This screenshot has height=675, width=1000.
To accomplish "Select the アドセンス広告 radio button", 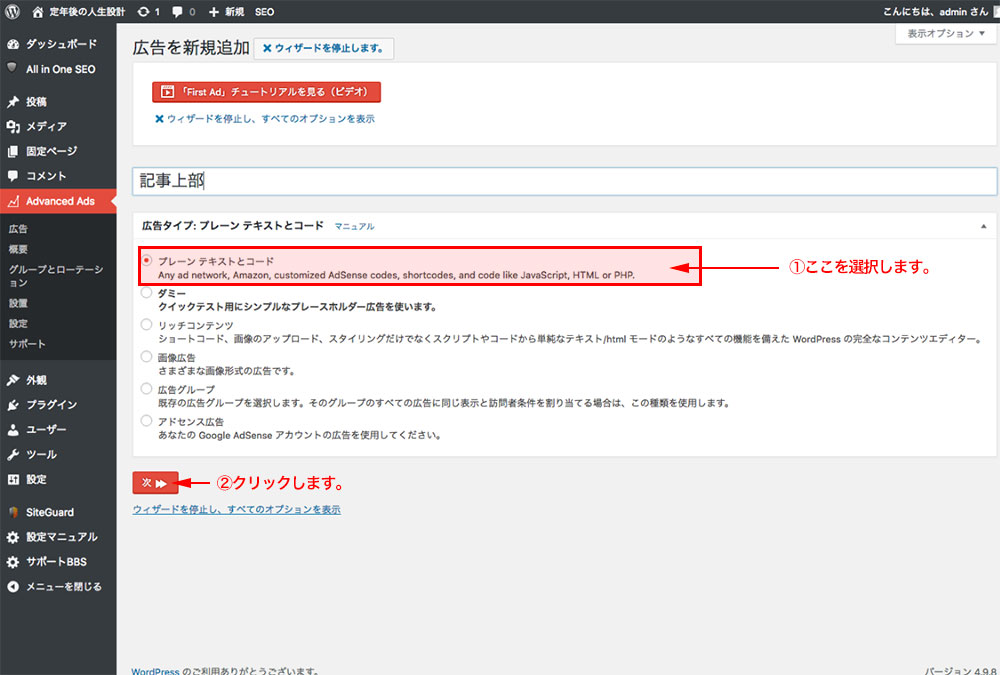I will pos(147,420).
